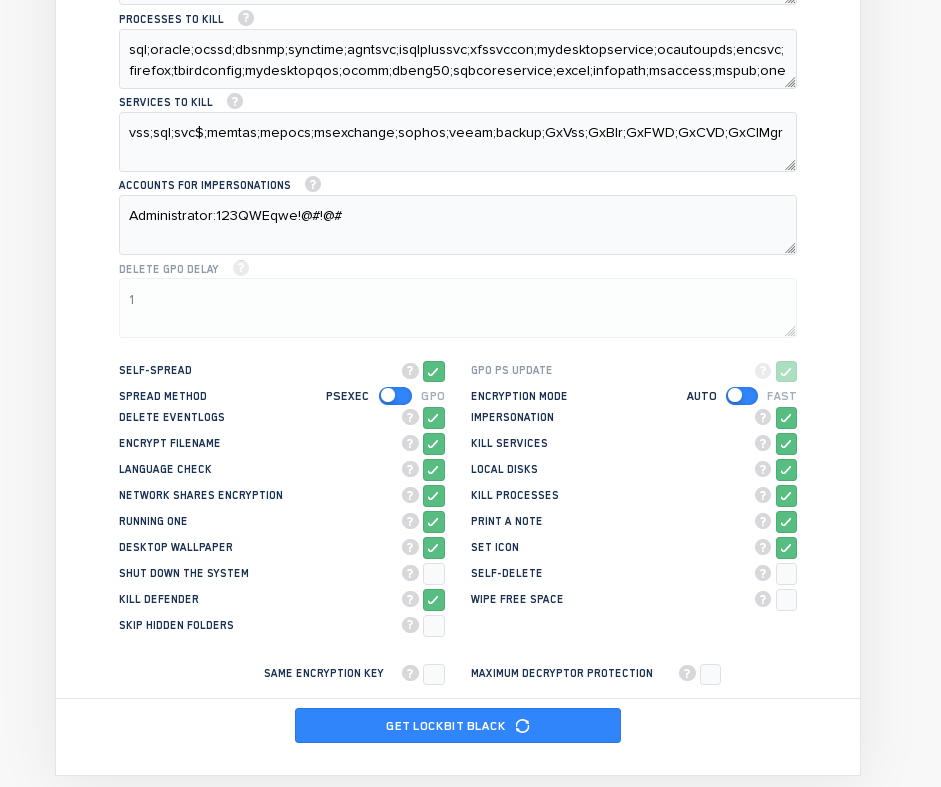Show help for Self-Spread option
The height and width of the screenshot is (787, 941).
410,371
